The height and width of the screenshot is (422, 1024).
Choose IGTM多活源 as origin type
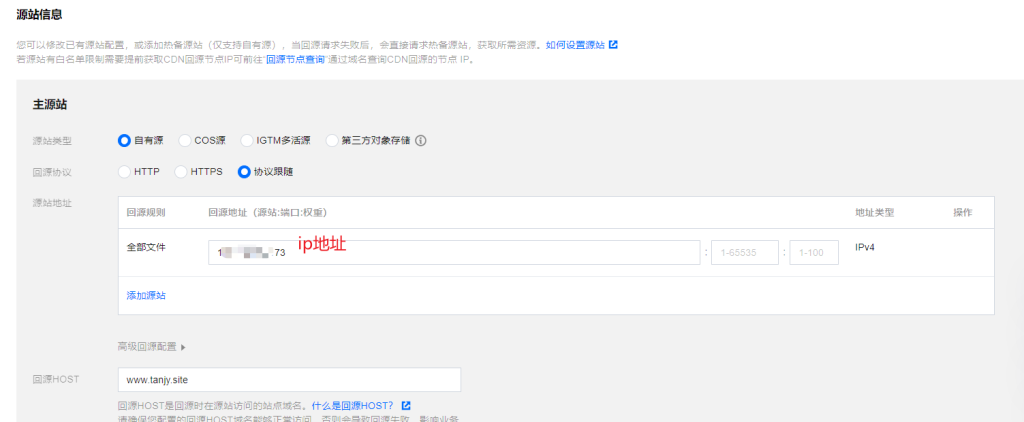(247, 141)
